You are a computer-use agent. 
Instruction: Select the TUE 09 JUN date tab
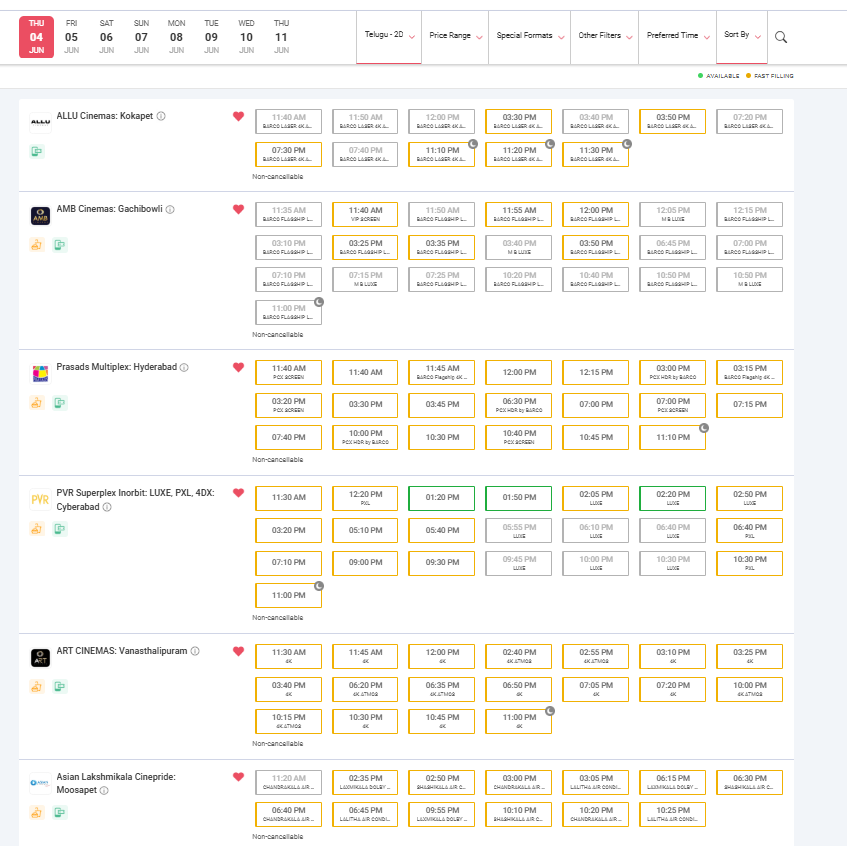(211, 37)
